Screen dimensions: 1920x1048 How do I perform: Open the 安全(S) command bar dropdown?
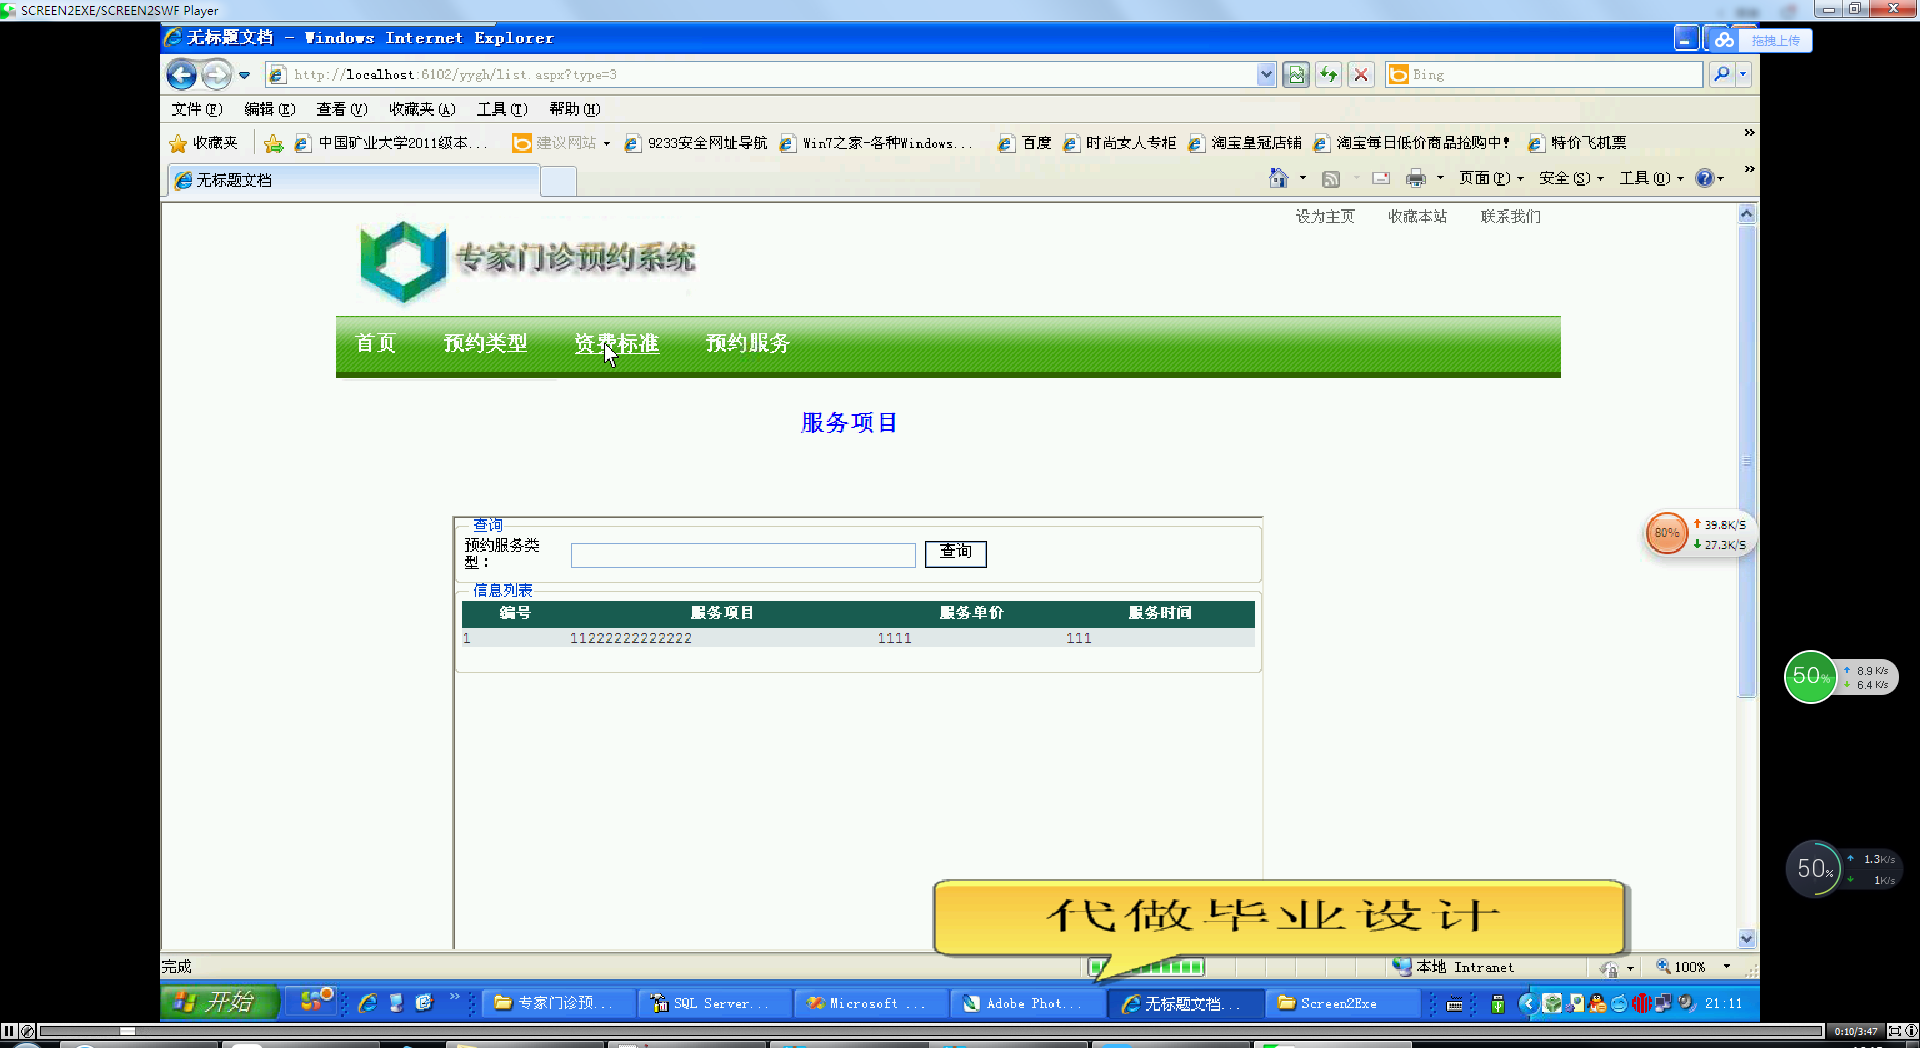click(x=1571, y=178)
